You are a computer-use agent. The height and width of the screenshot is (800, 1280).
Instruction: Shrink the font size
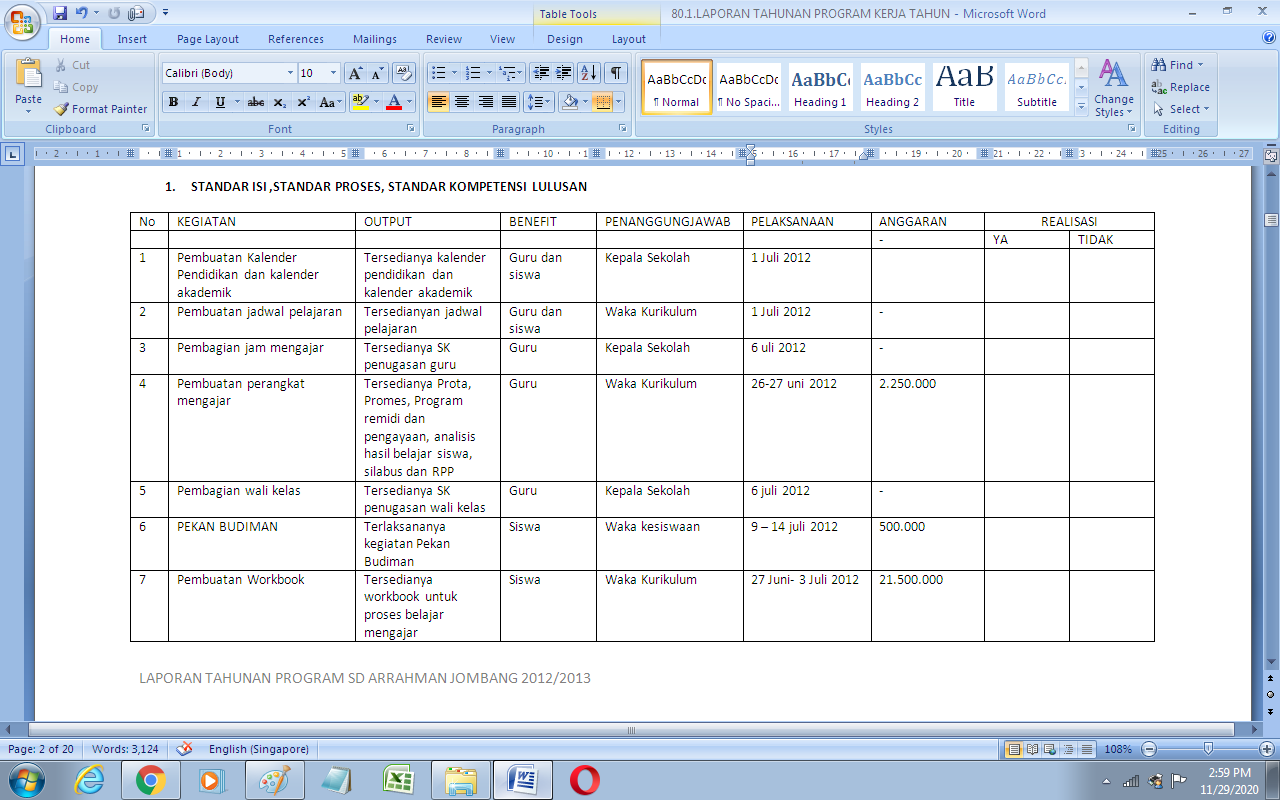click(x=377, y=73)
